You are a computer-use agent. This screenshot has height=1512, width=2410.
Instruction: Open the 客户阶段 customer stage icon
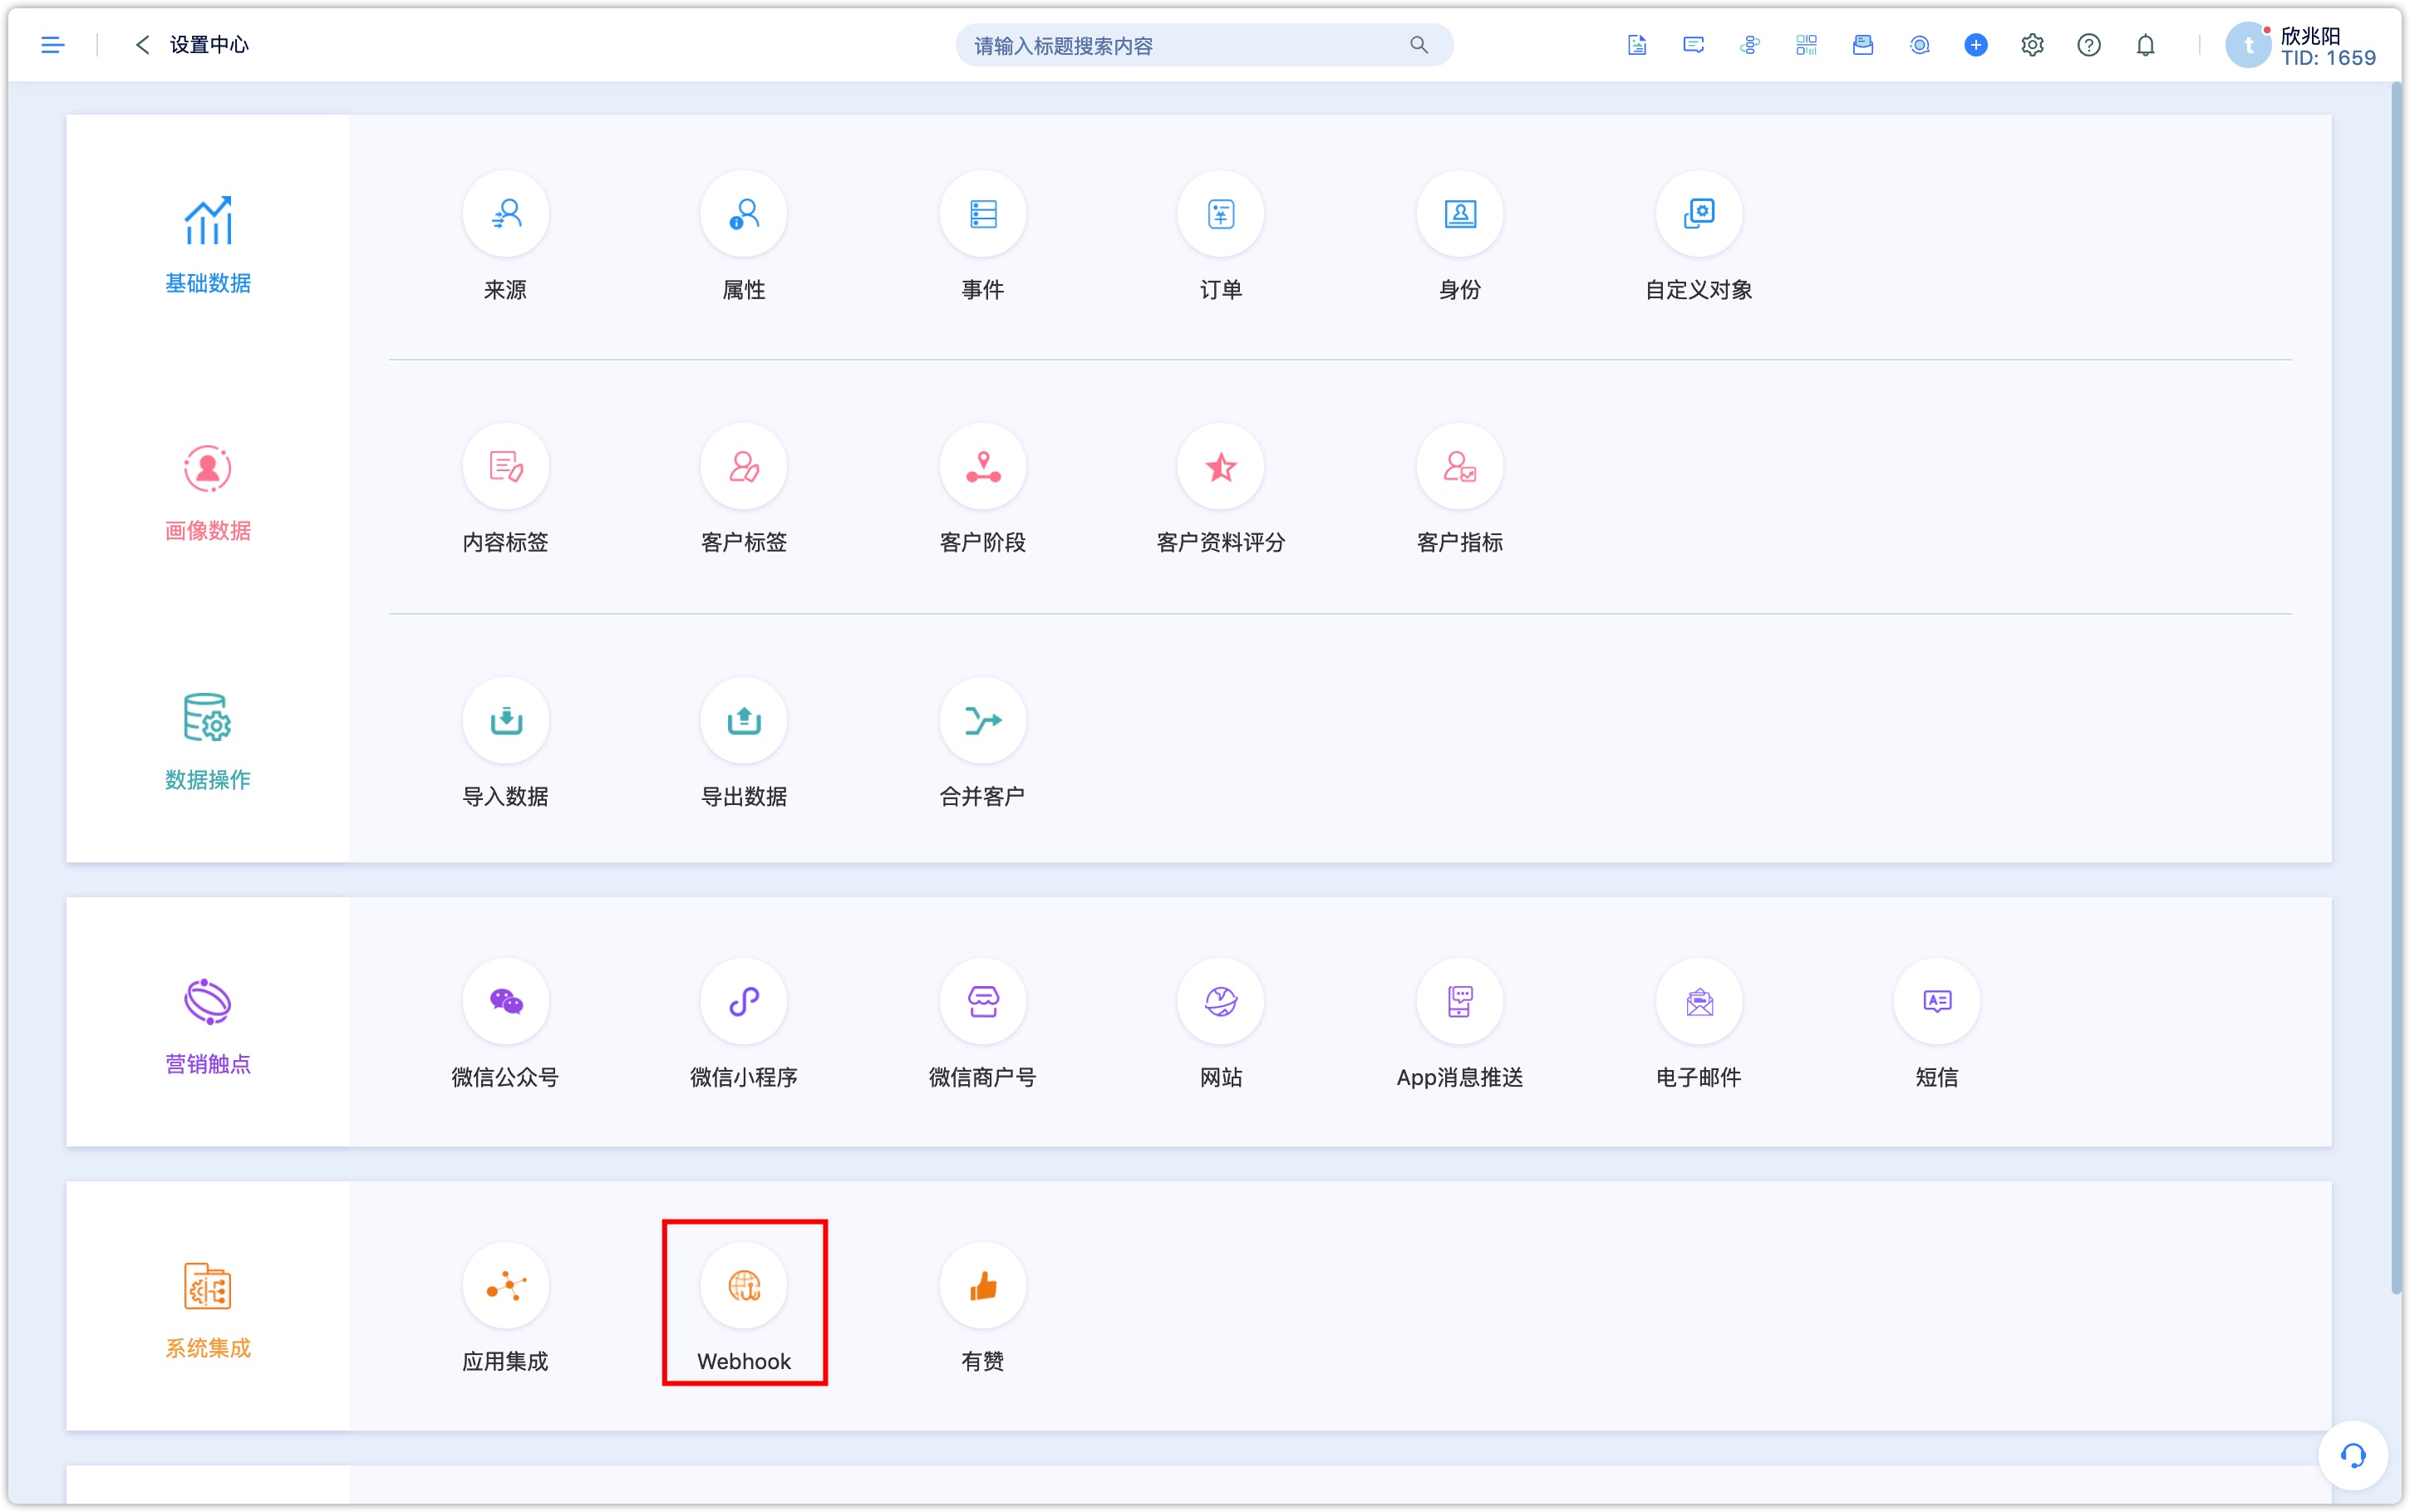click(x=983, y=467)
